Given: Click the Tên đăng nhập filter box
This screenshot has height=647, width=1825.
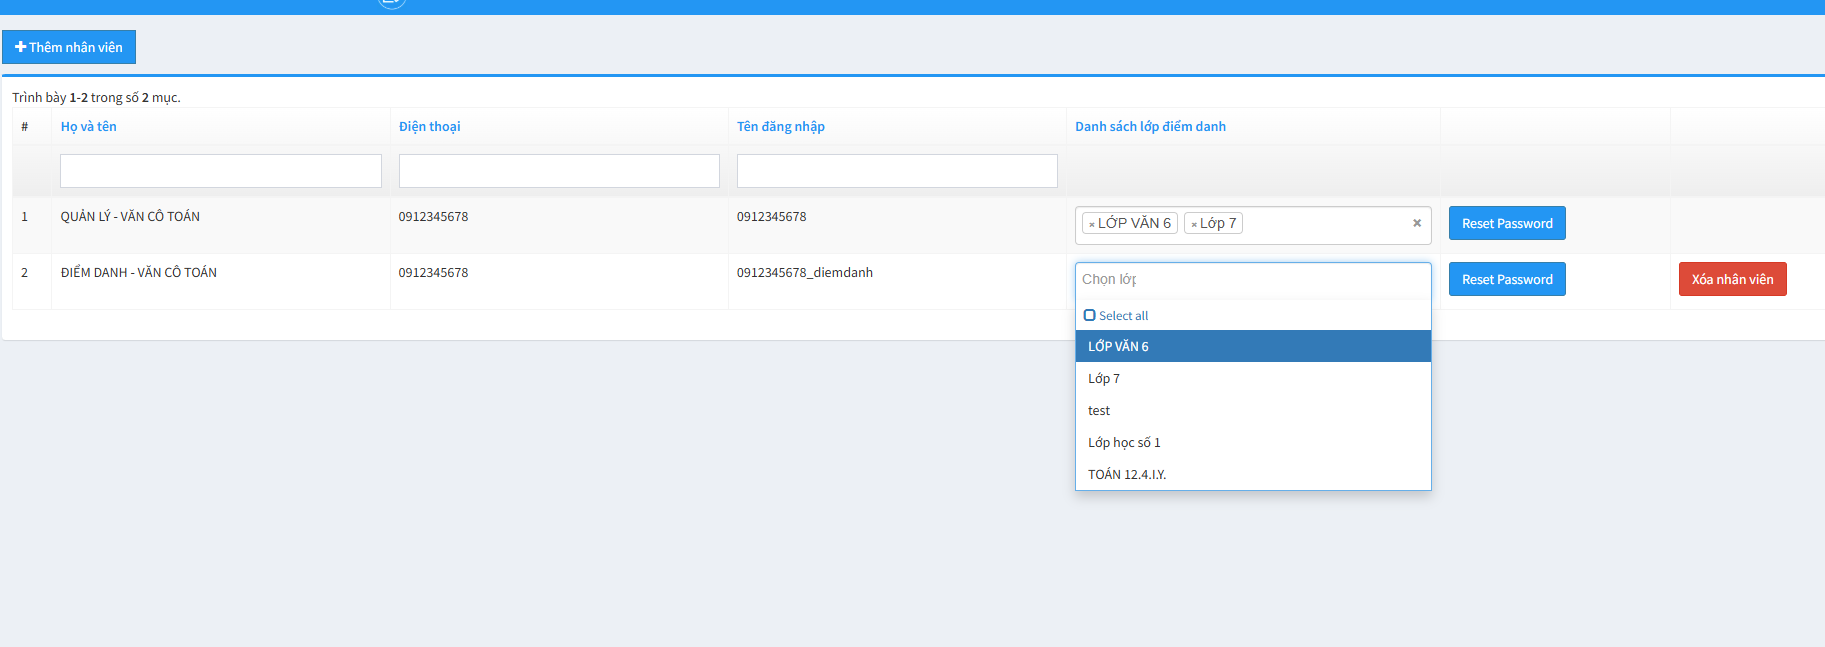Looking at the screenshot, I should [x=896, y=171].
